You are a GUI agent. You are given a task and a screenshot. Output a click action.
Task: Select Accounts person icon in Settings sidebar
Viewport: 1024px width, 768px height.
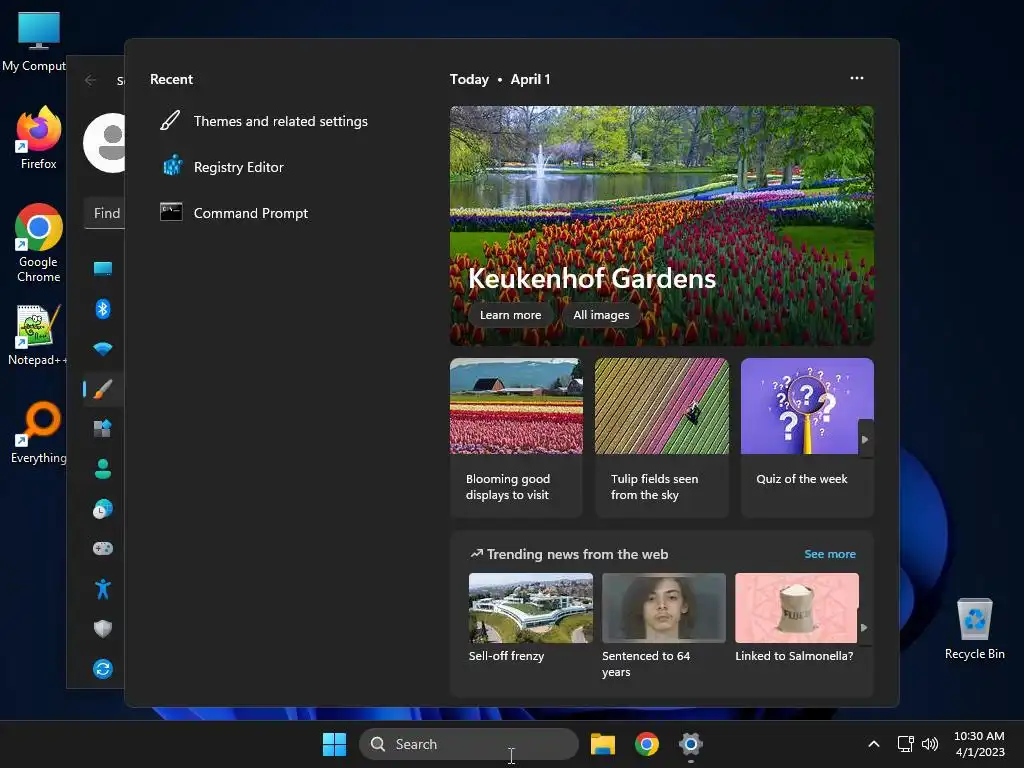click(103, 468)
